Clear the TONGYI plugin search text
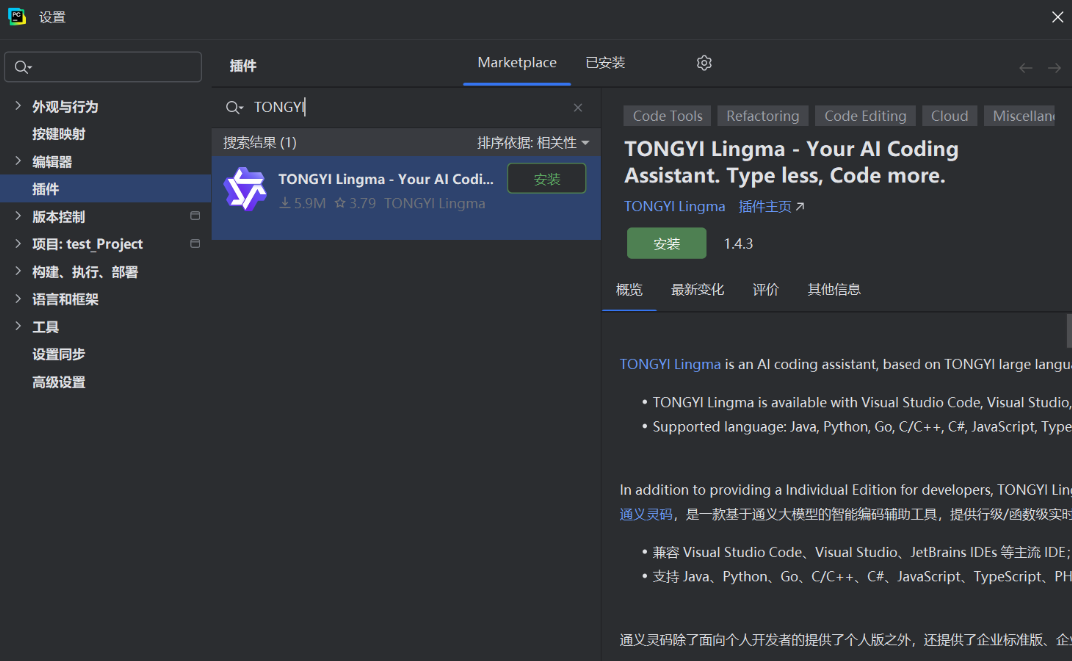The image size is (1072, 661). tap(578, 107)
